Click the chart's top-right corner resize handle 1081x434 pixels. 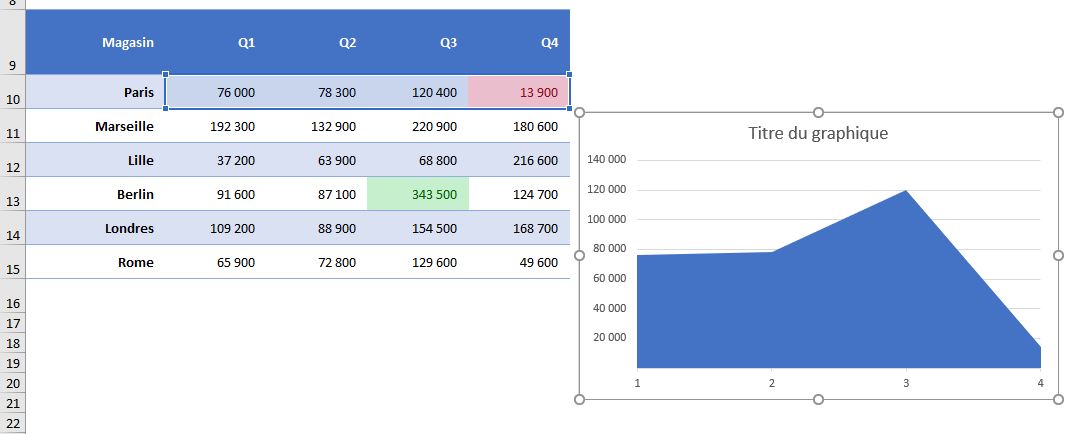point(1058,112)
